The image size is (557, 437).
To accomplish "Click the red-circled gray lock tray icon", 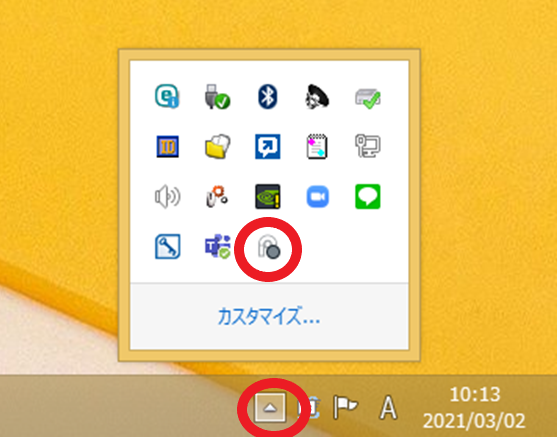I will [269, 246].
